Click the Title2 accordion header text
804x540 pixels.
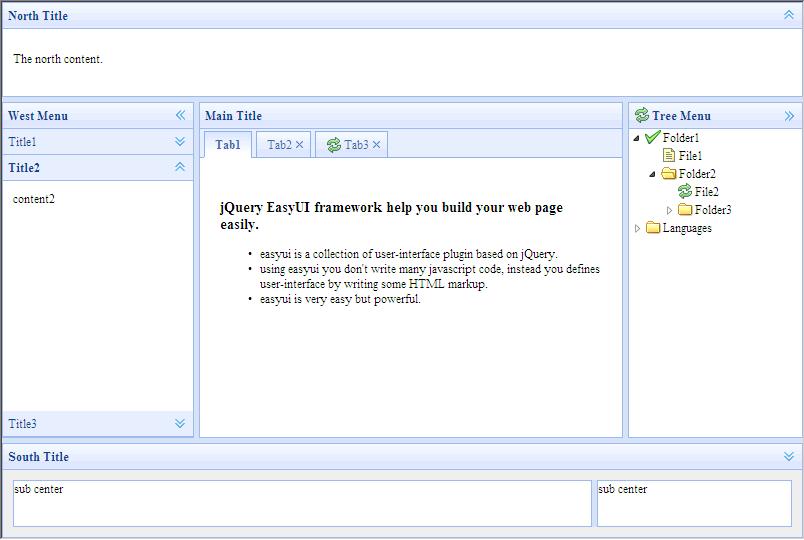click(x=24, y=168)
